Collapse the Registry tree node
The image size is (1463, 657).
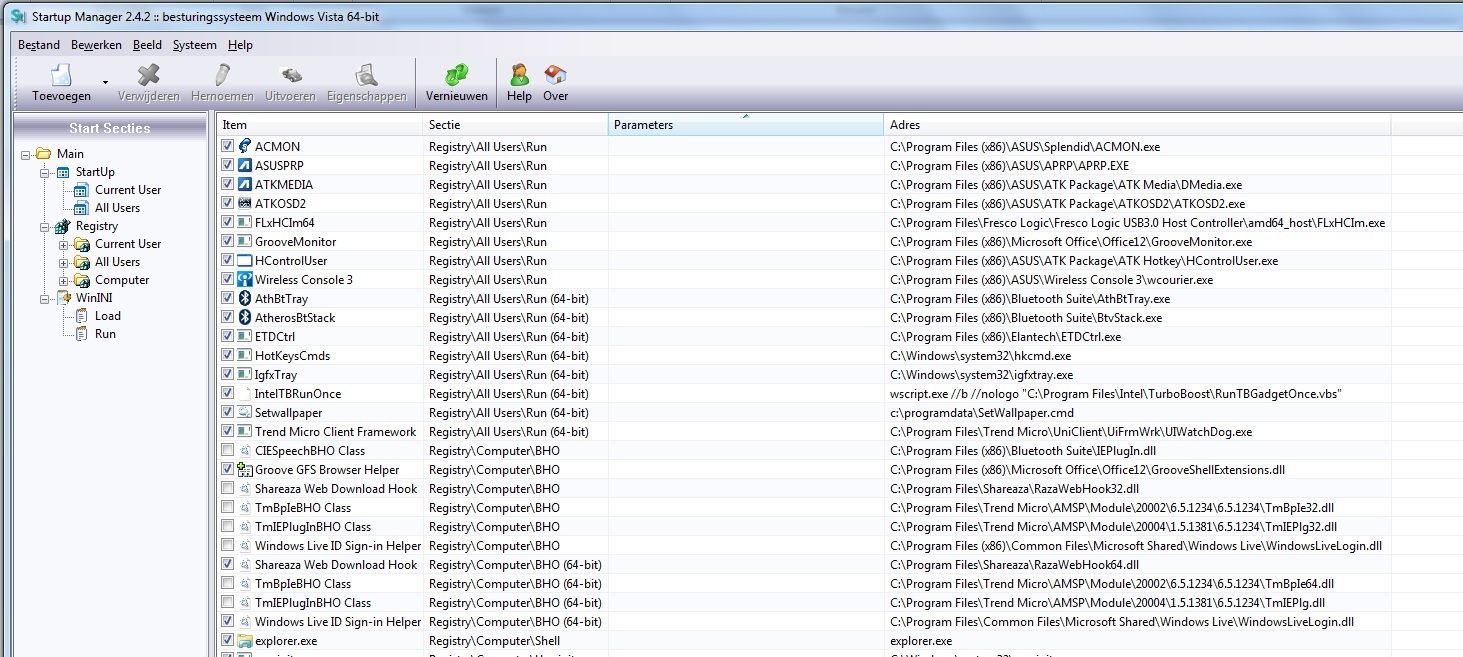[x=45, y=226]
